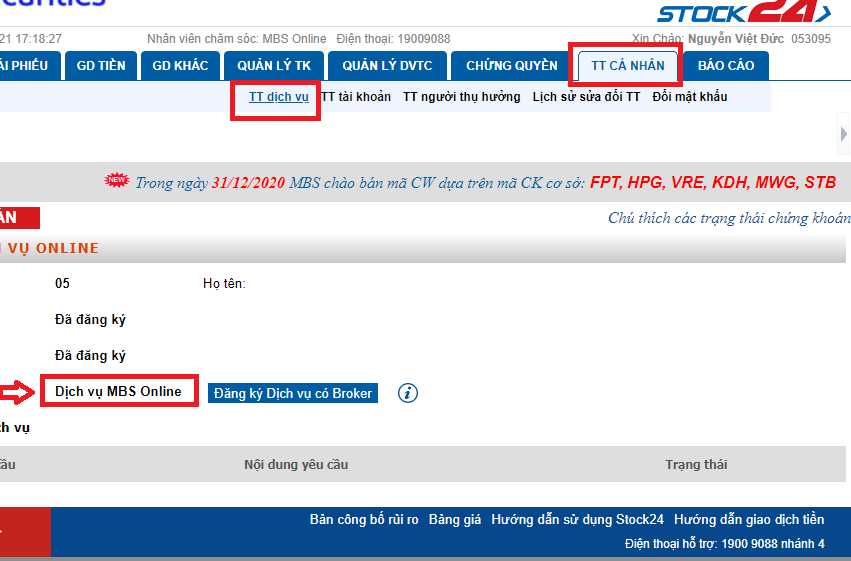Image resolution: width=851 pixels, height=561 pixels.
Task: Click the TT dịch vụ submenu link
Action: pyautogui.click(x=278, y=97)
